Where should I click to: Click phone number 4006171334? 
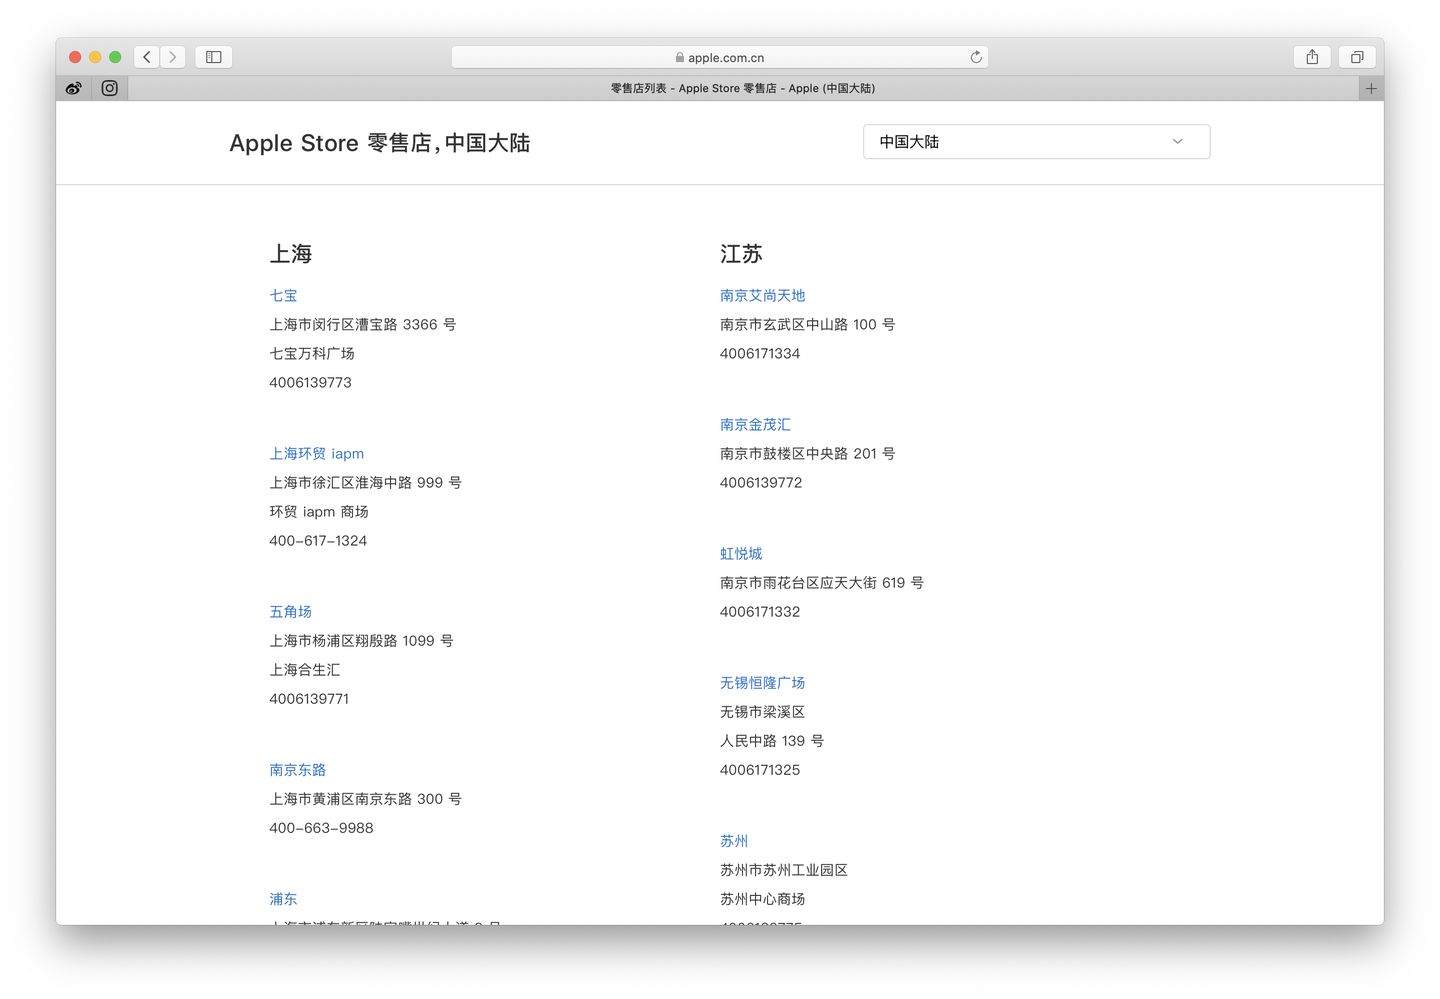coord(760,353)
